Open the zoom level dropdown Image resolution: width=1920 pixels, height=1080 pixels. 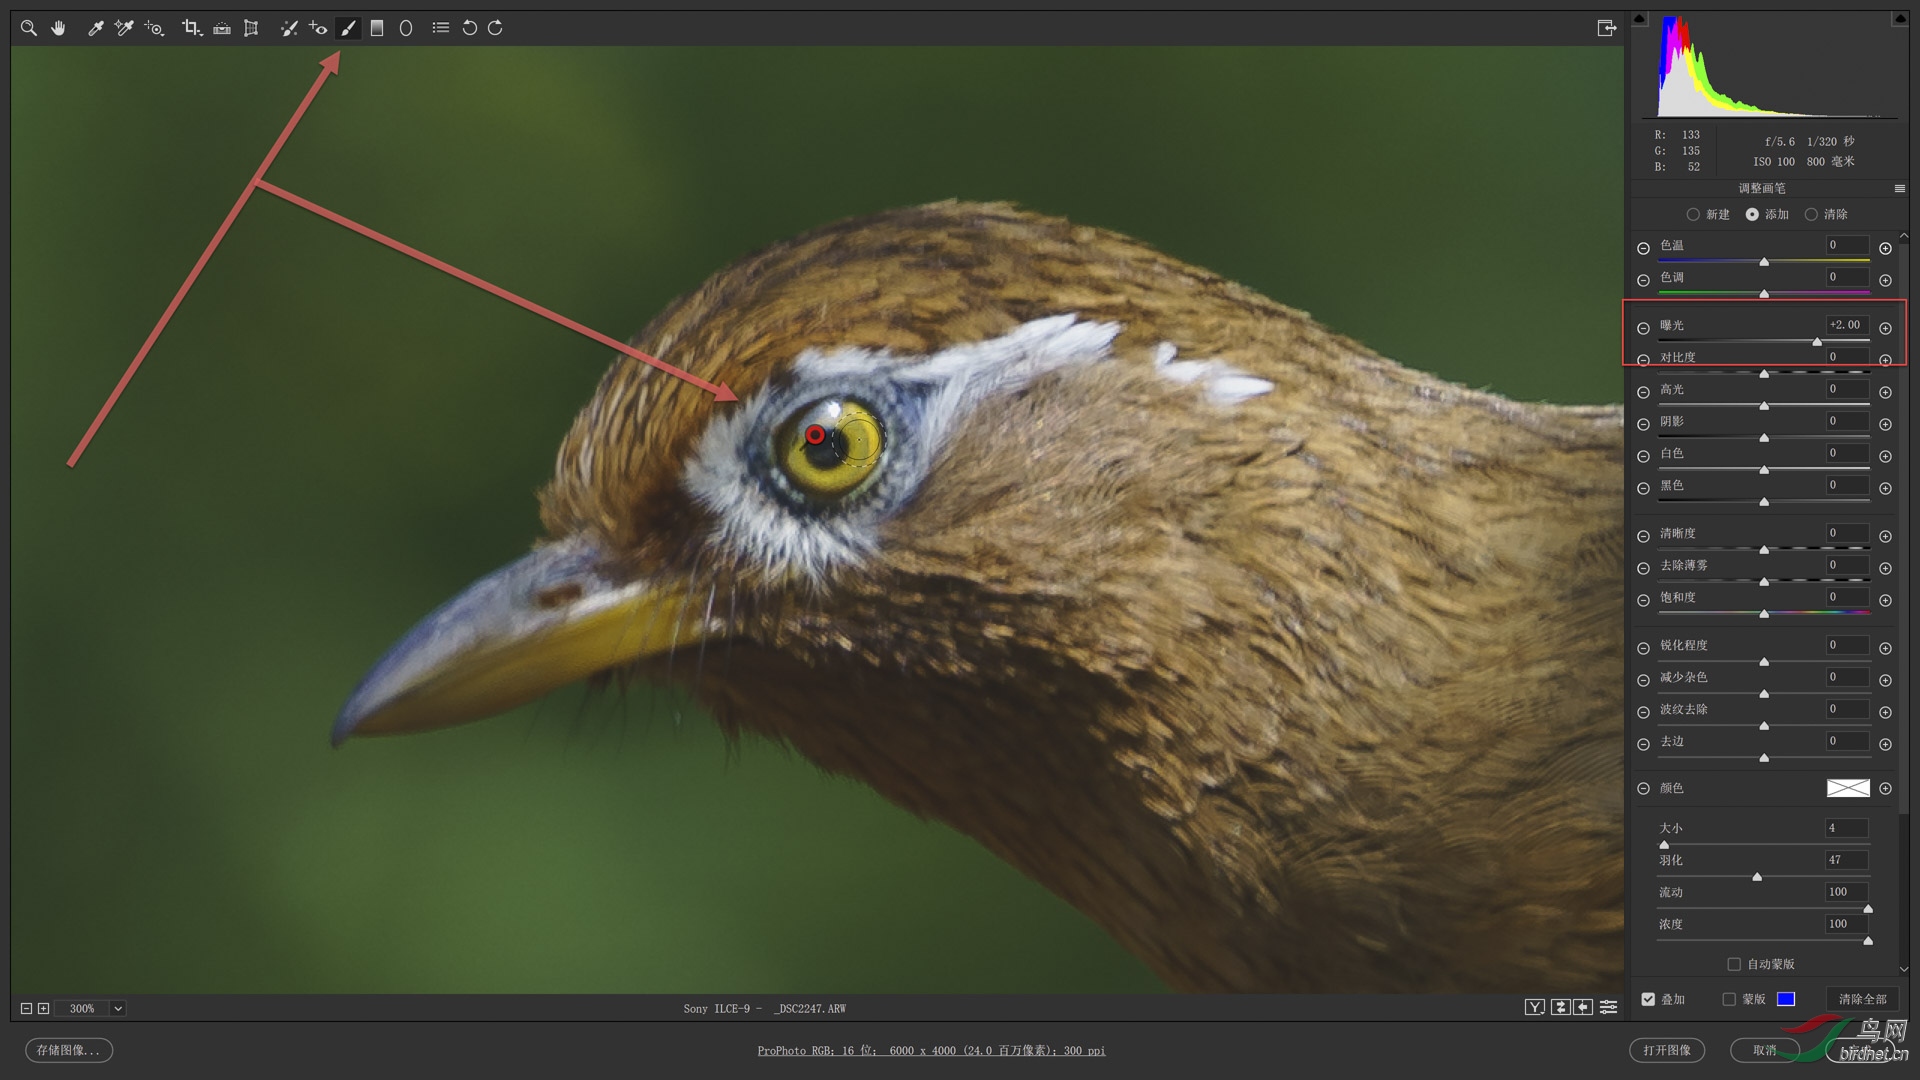pyautogui.click(x=118, y=1008)
